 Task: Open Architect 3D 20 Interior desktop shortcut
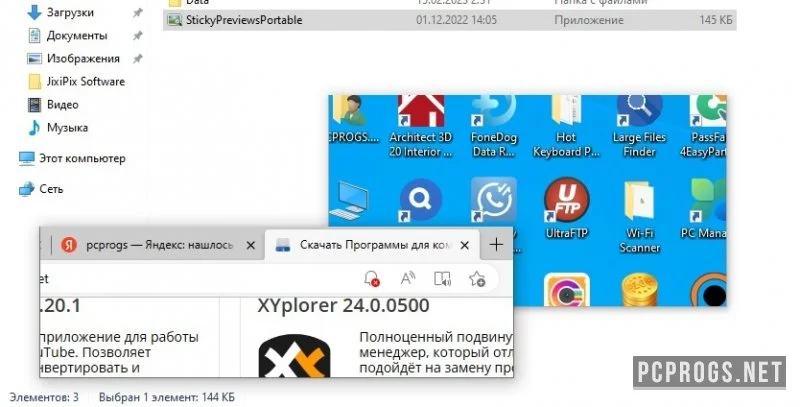[x=420, y=126]
